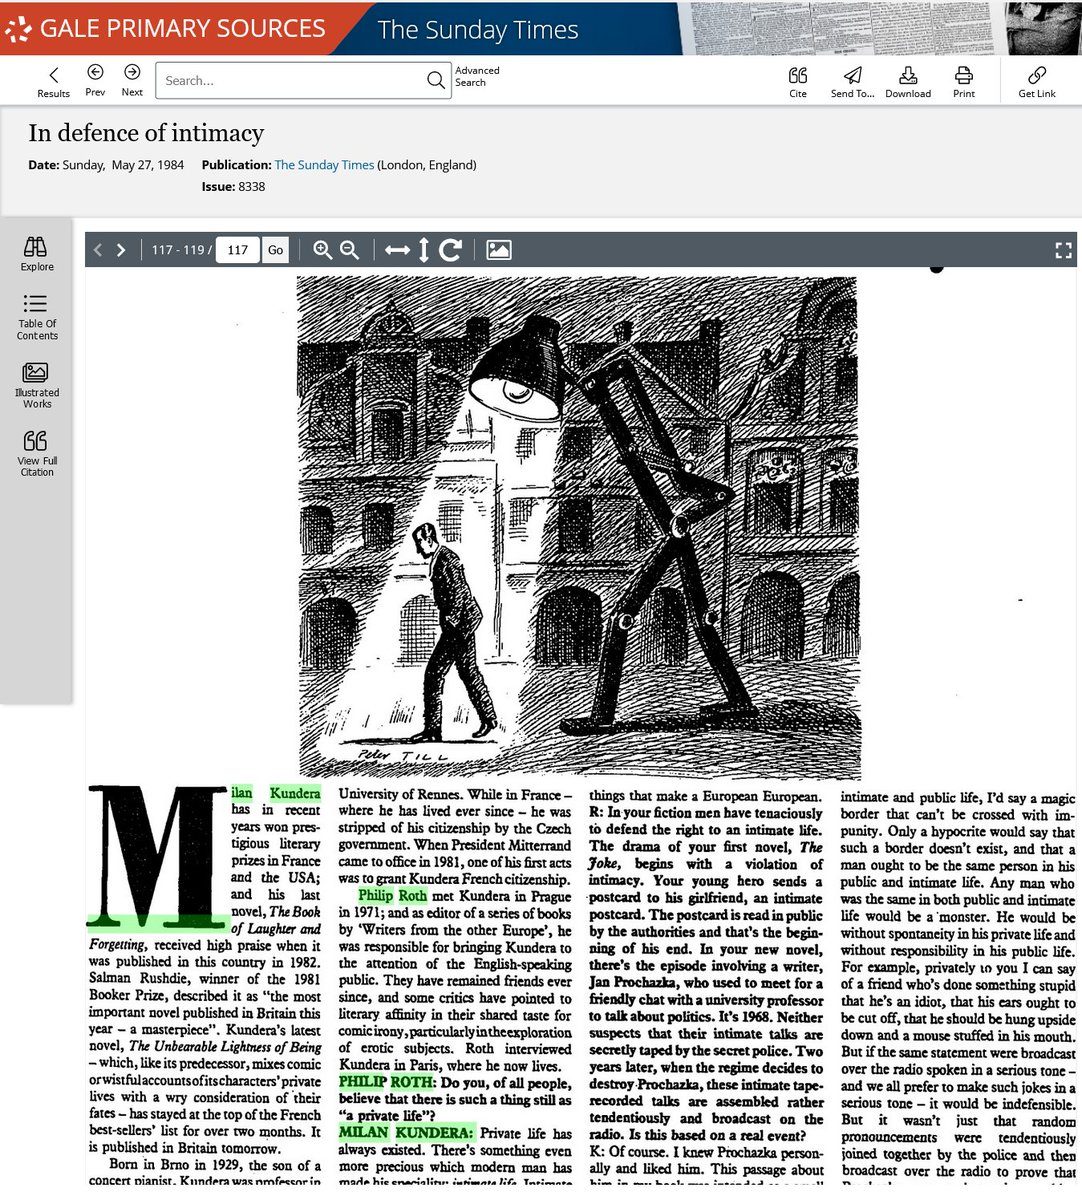
Task: Fit page to height
Action: click(424, 250)
